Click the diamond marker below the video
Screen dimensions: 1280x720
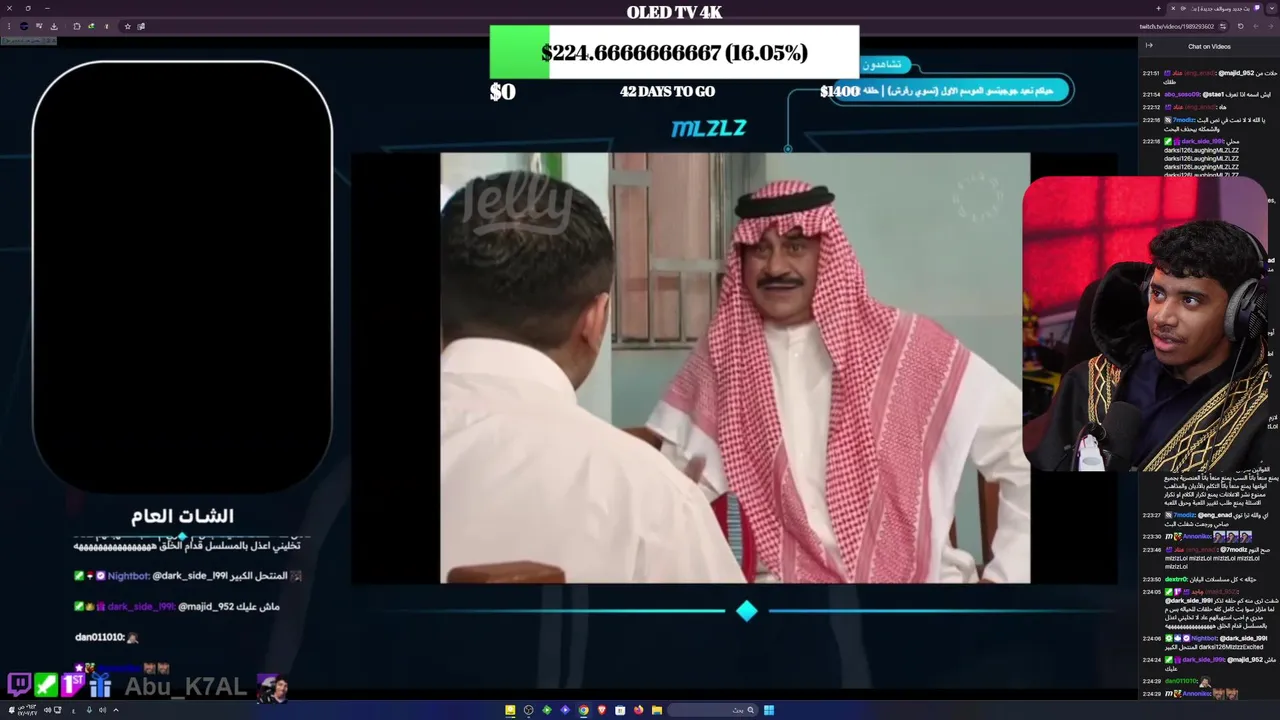[x=747, y=611]
